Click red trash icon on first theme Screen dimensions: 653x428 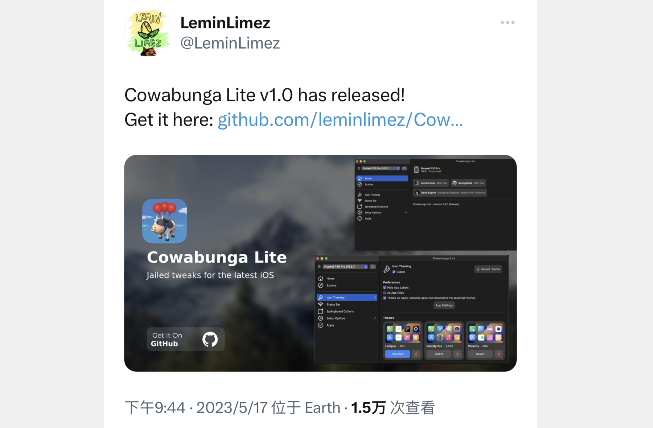[416, 354]
